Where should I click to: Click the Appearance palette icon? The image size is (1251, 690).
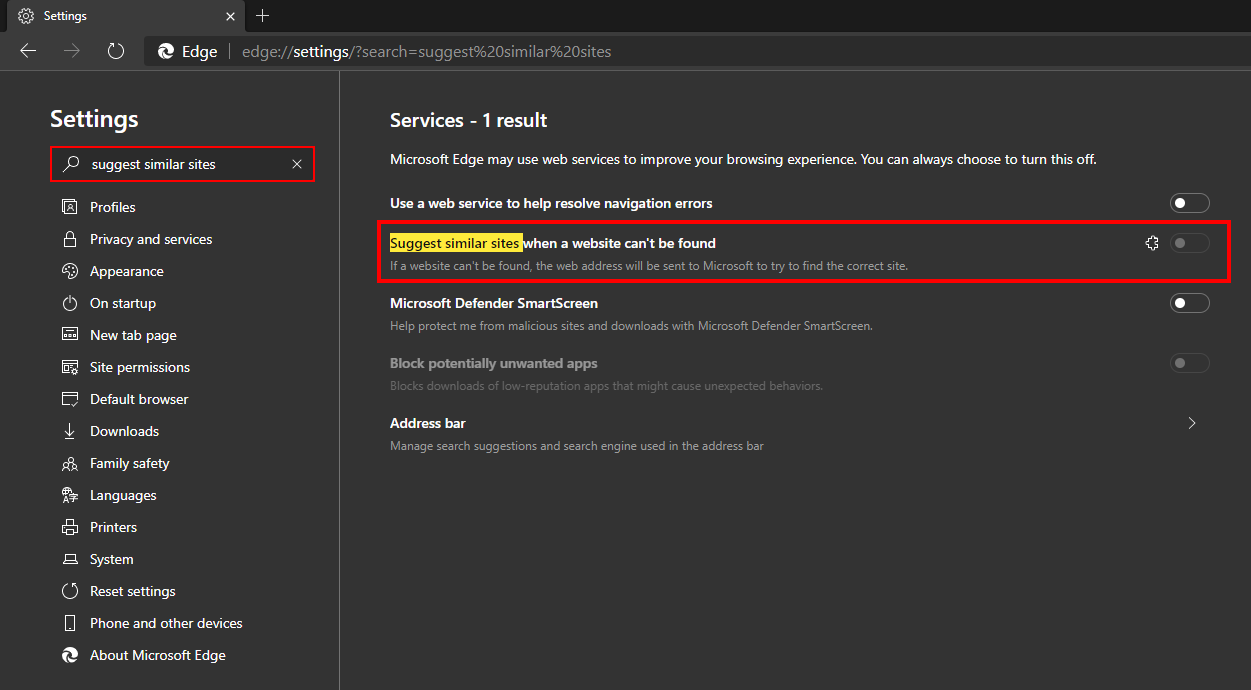tap(70, 271)
